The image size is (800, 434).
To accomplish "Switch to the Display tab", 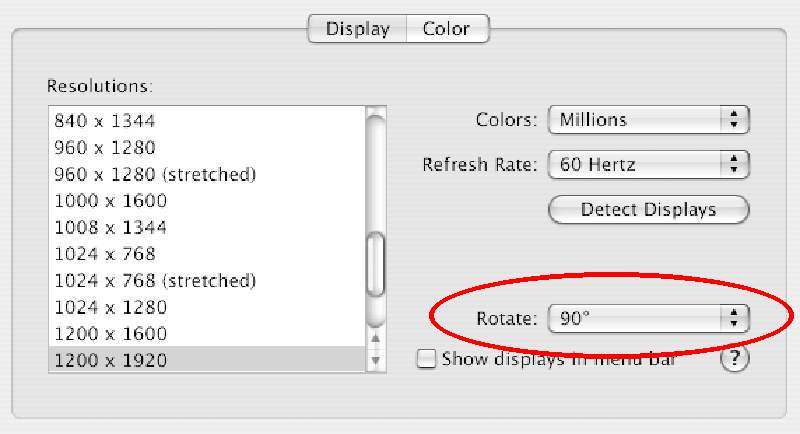I will pos(358,29).
